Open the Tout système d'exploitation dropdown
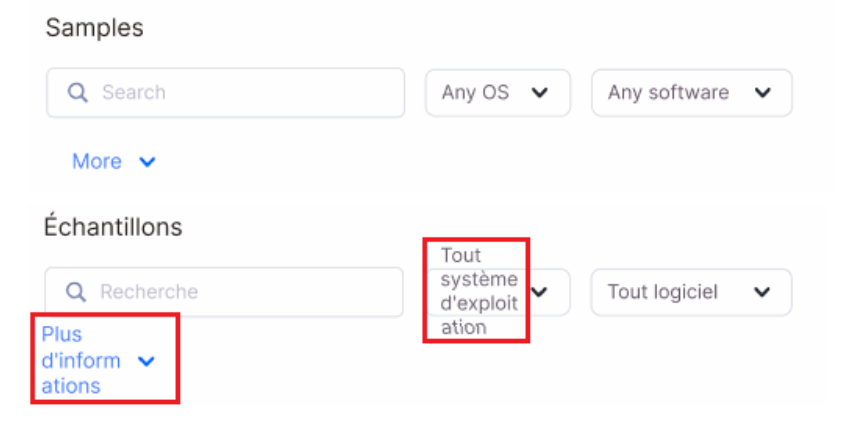 pos(480,292)
